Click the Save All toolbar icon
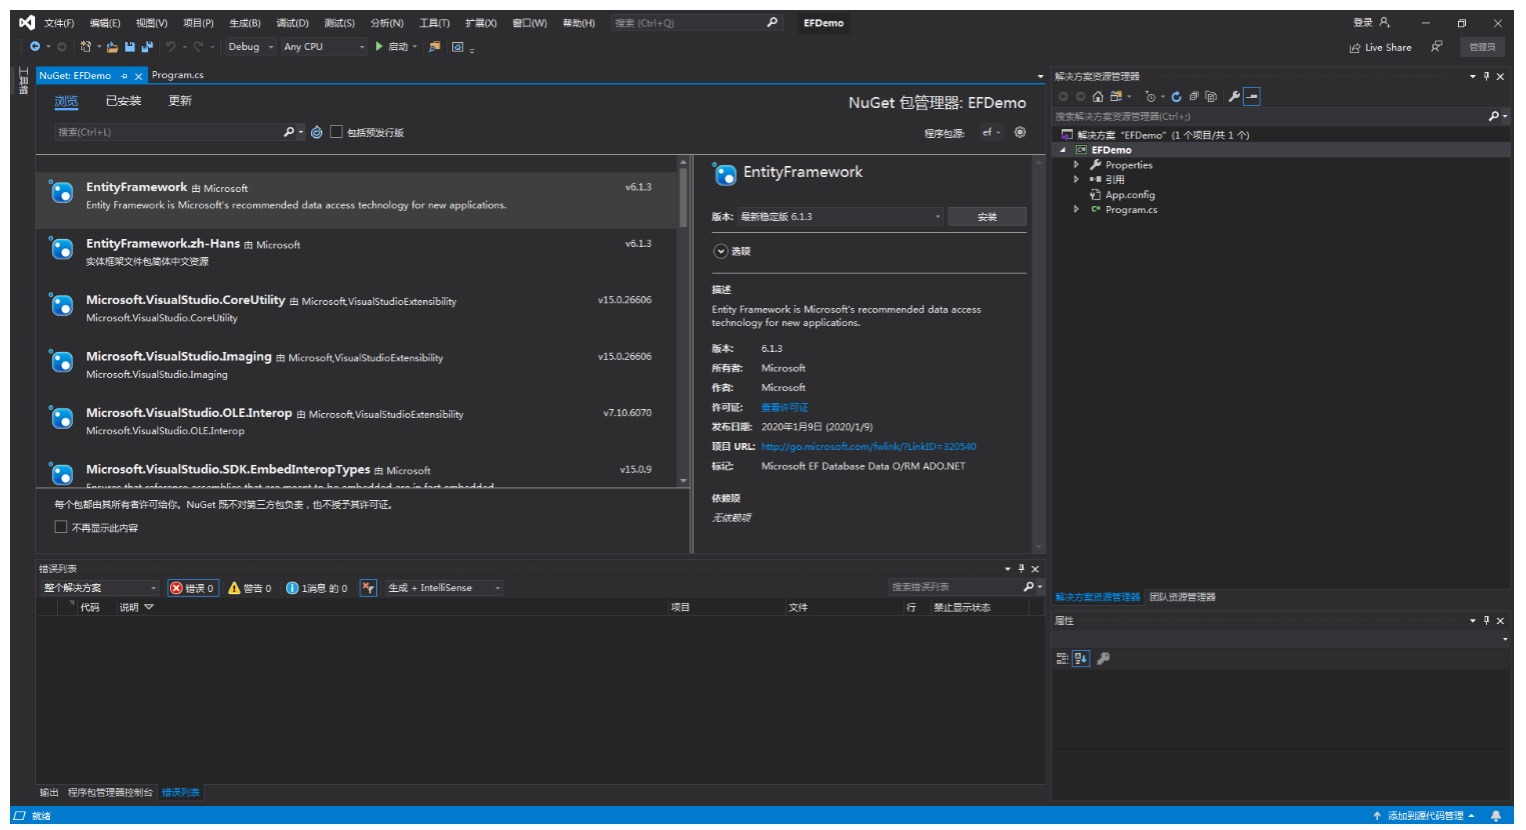This screenshot has height=830, width=1526. [147, 47]
